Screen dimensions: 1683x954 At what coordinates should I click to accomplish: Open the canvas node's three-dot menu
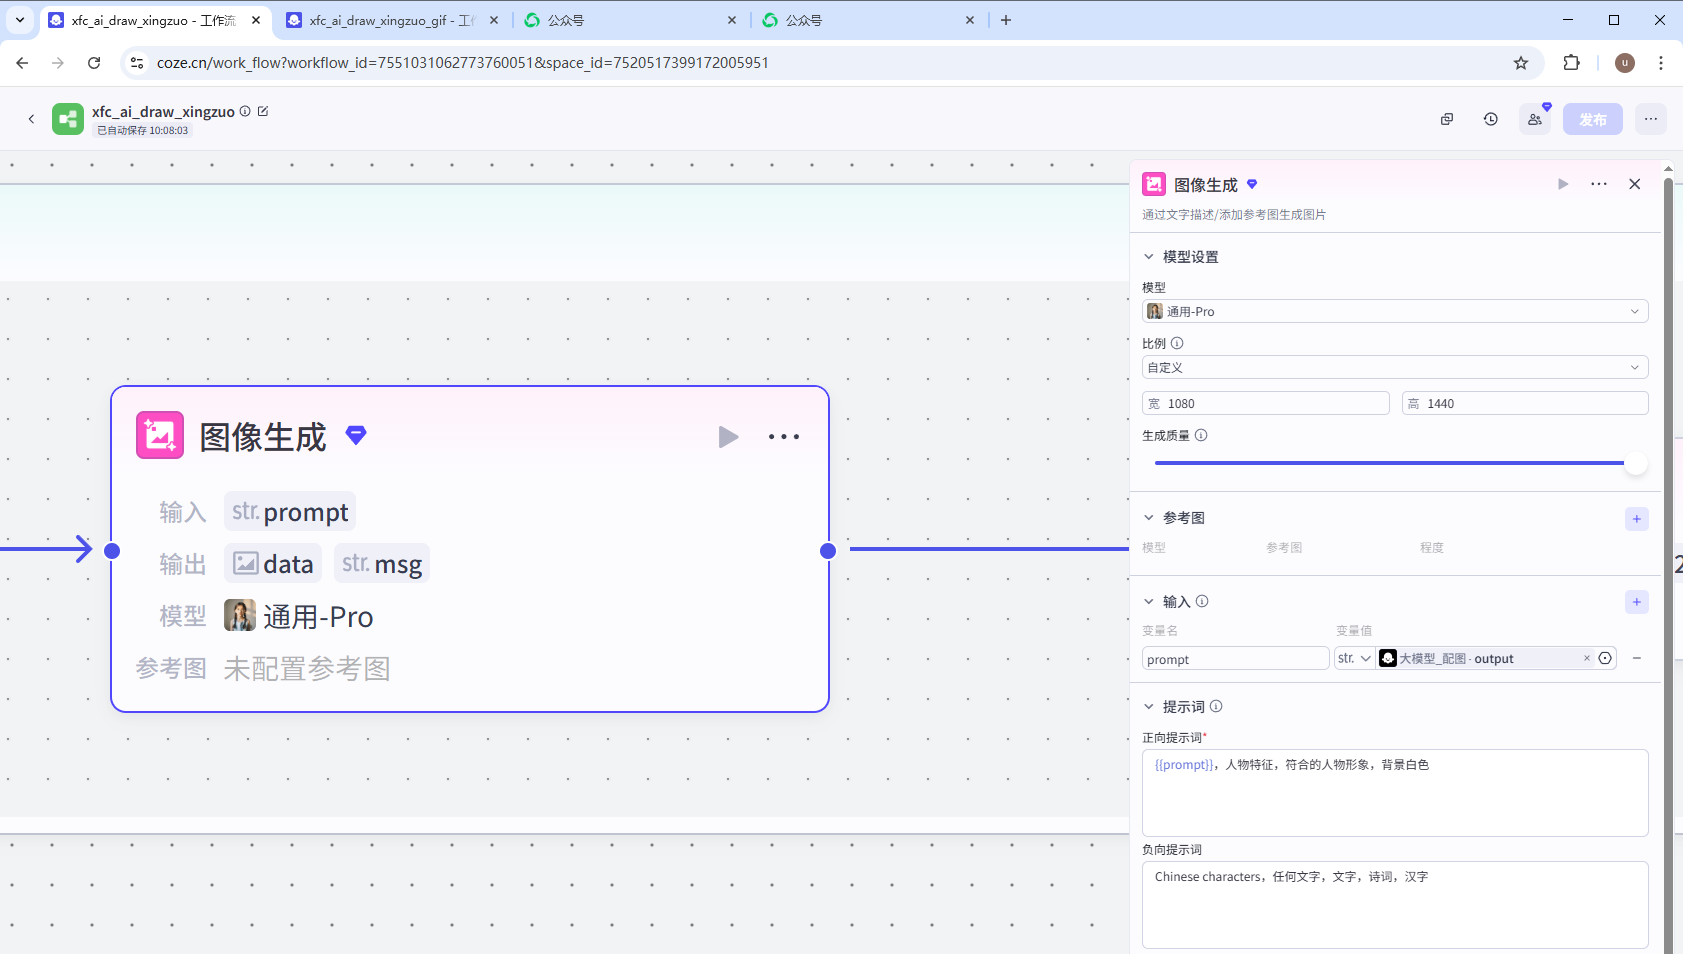[x=784, y=437]
